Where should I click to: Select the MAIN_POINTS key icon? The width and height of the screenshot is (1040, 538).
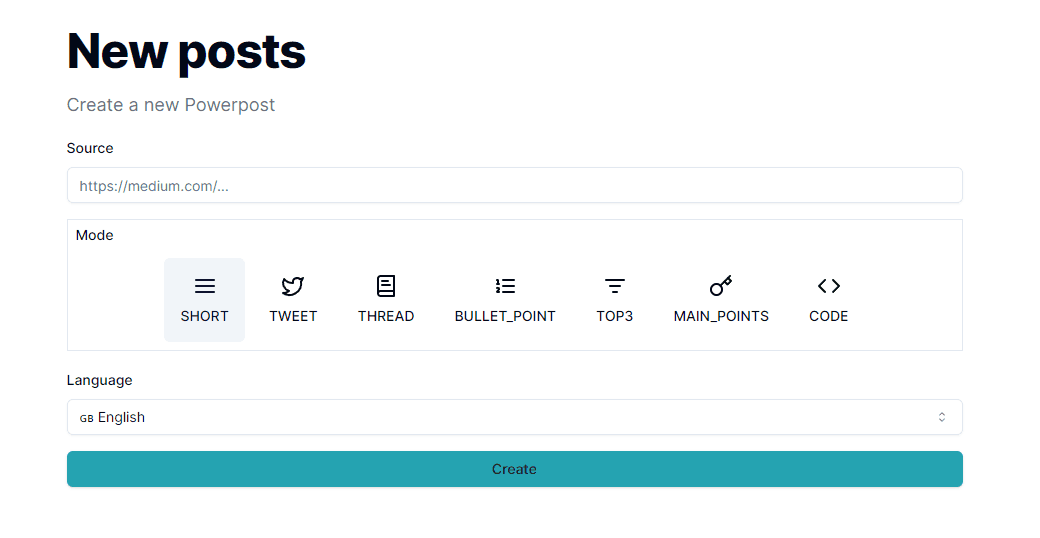721,286
